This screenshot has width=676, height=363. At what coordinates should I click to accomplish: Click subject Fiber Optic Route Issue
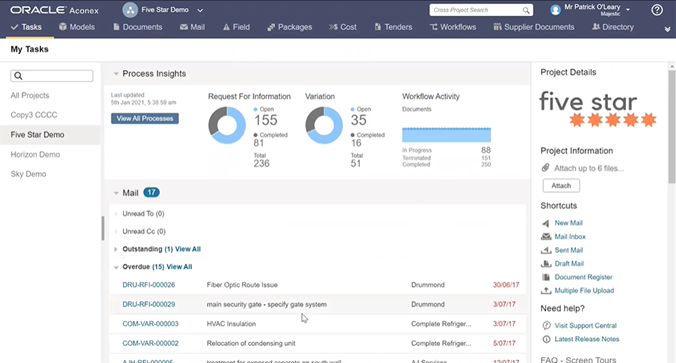click(242, 285)
